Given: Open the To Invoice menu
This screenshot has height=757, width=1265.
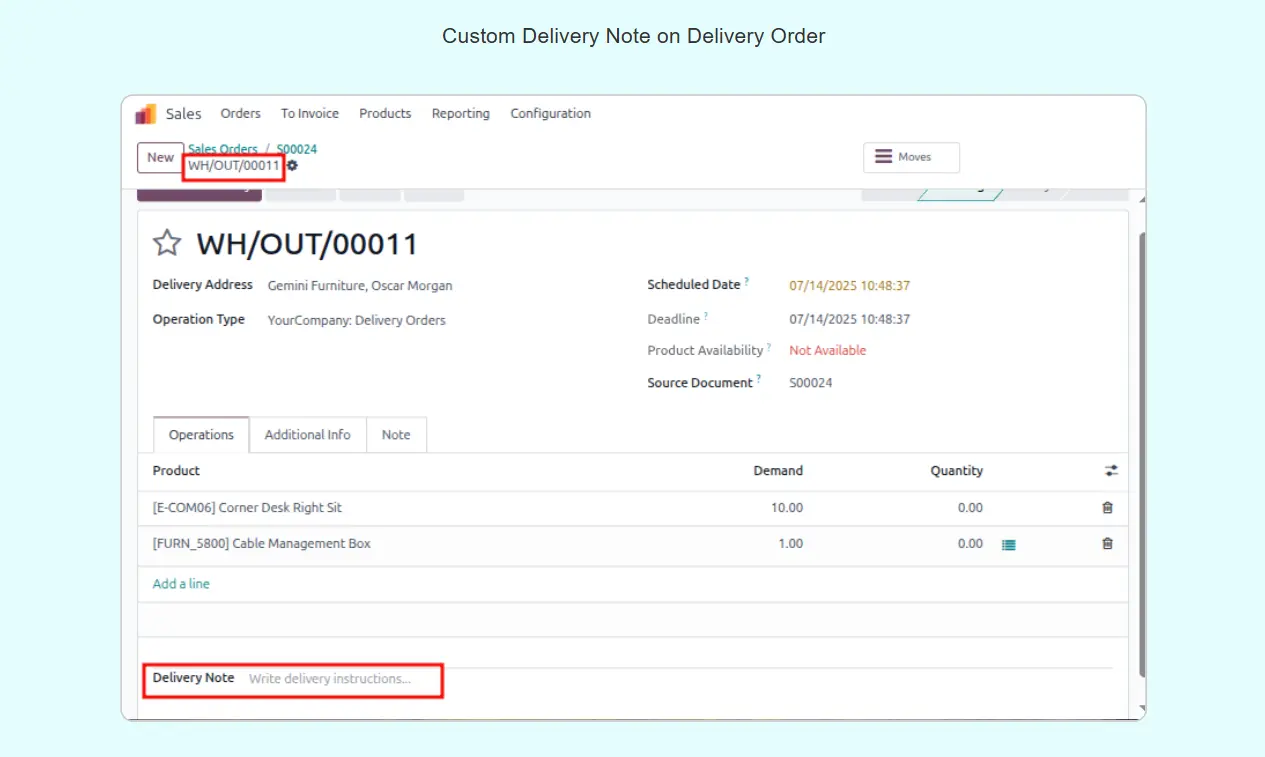Looking at the screenshot, I should [309, 114].
